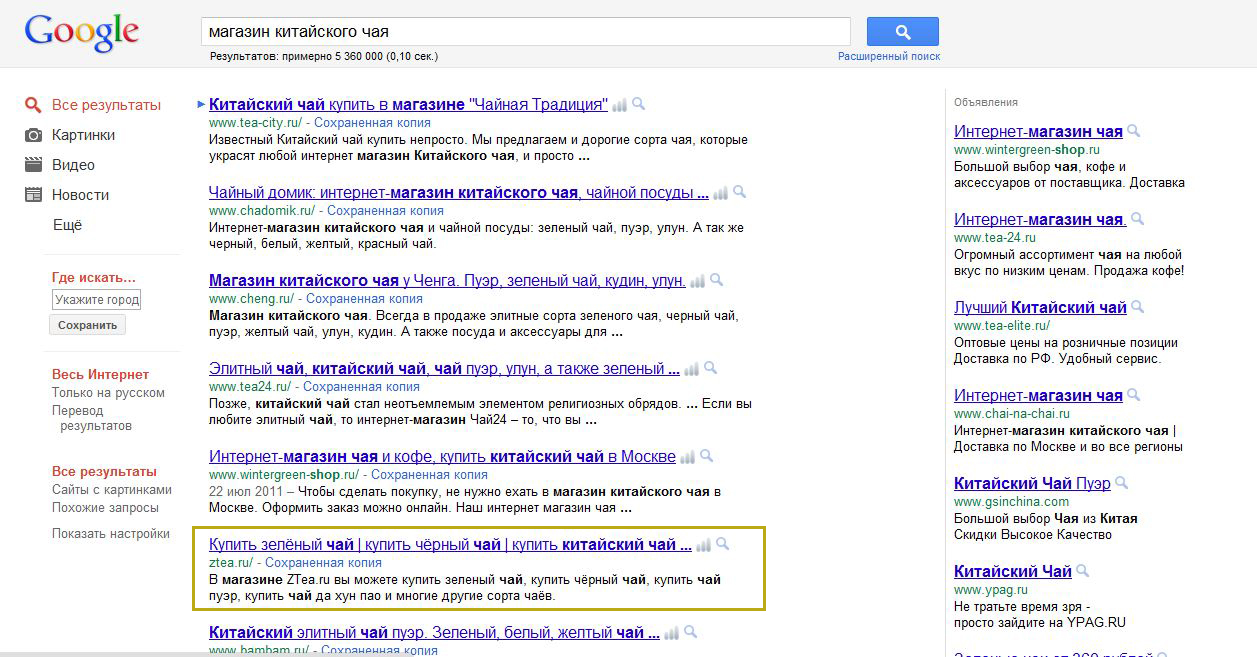Choose Перевод результатов filter
The width and height of the screenshot is (1257, 657).
[92, 418]
